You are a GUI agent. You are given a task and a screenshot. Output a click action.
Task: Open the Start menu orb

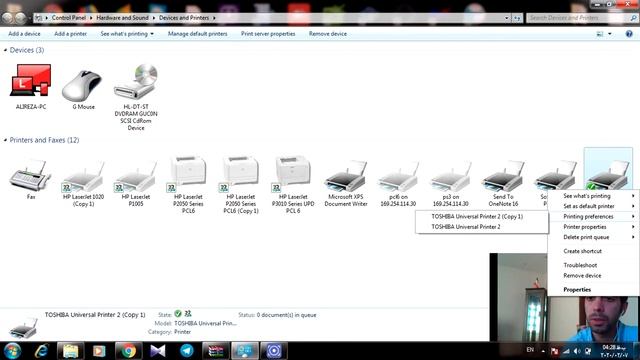12,351
